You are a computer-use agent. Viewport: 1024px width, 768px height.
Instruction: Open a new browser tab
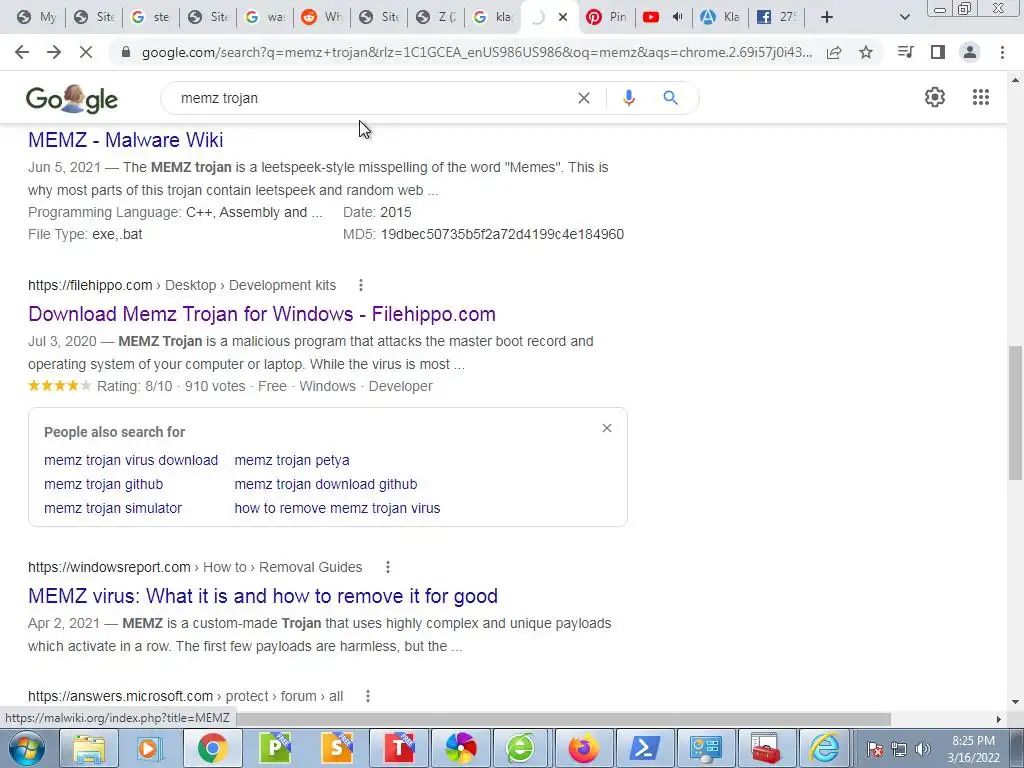827,17
